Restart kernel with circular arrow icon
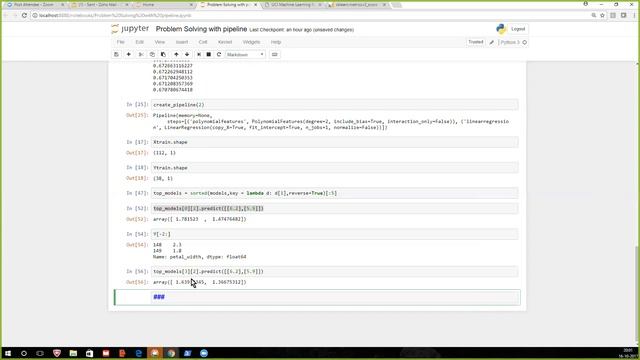Image resolution: width=640 pixels, height=360 pixels. (219, 54)
